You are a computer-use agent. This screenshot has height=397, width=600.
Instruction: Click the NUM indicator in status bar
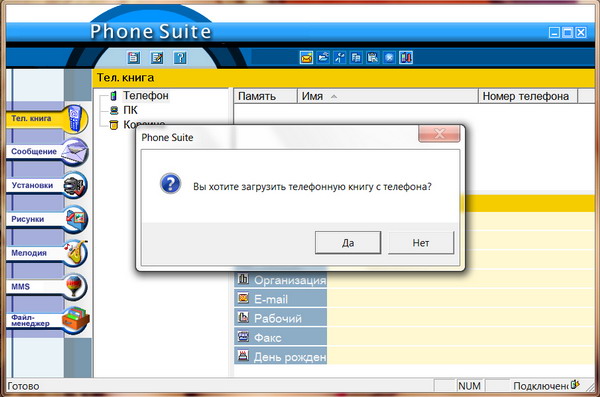(470, 386)
